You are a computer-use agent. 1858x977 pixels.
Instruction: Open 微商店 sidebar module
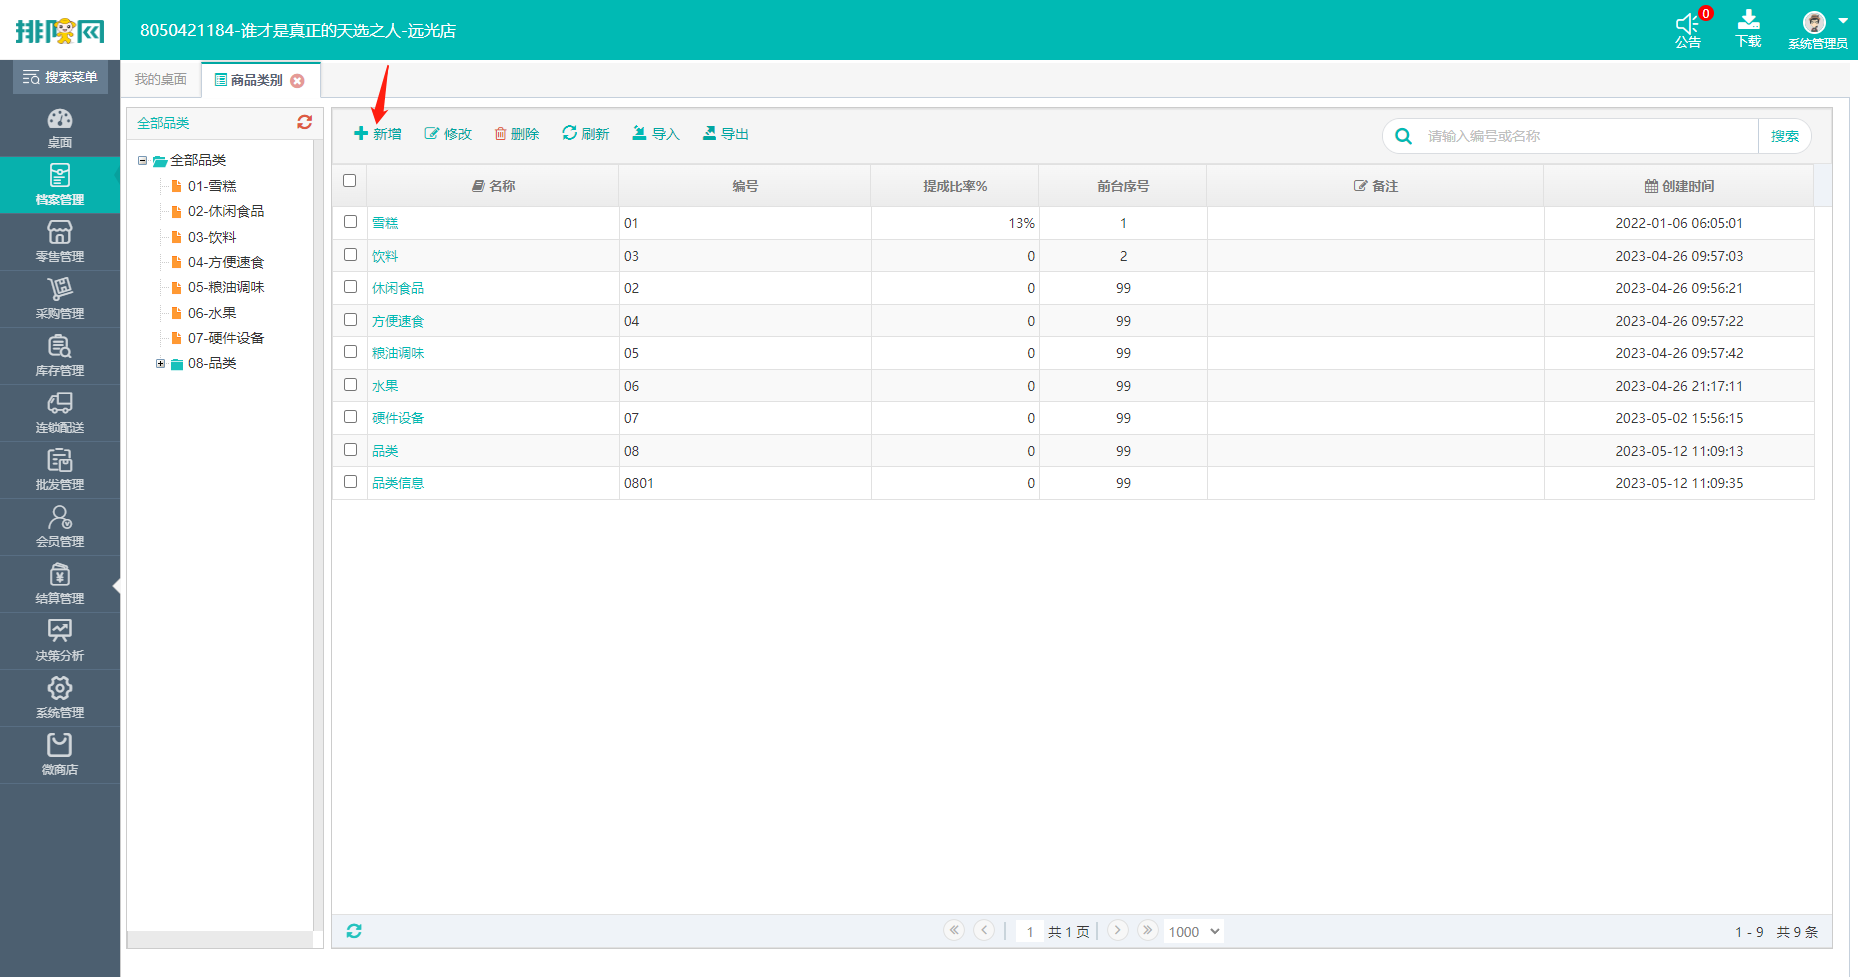click(60, 755)
